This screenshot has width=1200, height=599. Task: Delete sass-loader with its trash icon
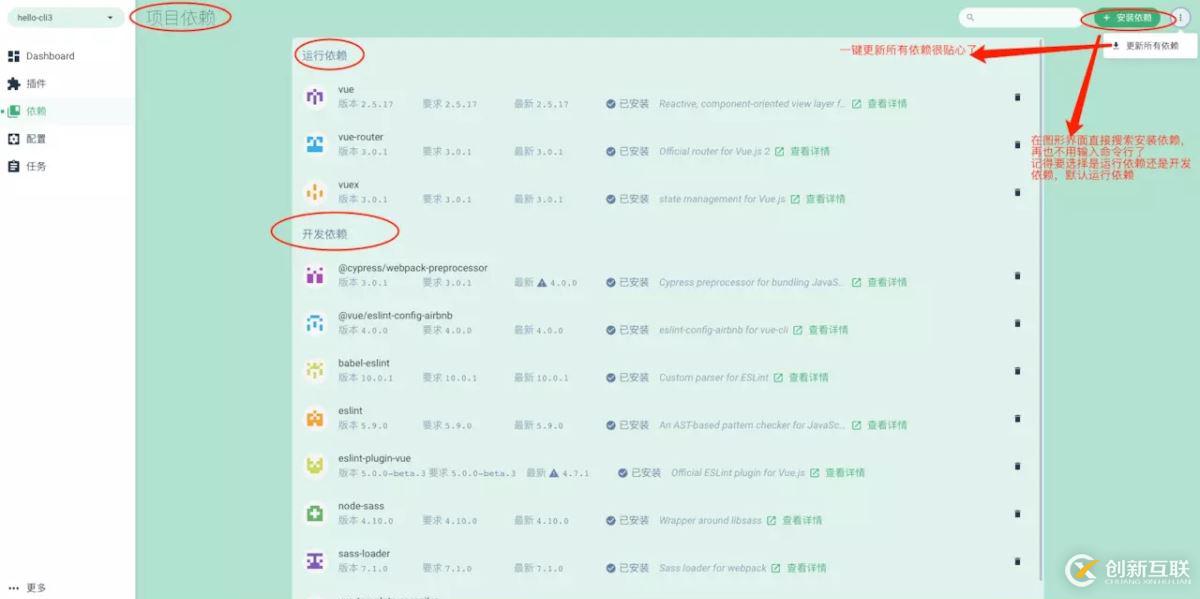tap(1018, 561)
